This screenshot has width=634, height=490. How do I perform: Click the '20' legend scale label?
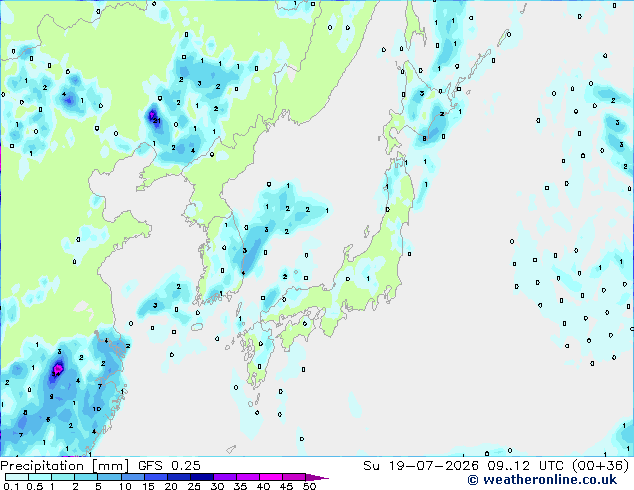point(171,486)
